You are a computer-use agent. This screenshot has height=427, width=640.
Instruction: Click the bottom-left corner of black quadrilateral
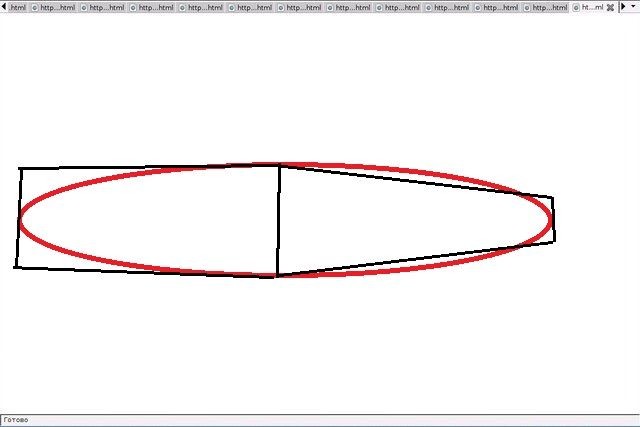pyautogui.click(x=16, y=267)
